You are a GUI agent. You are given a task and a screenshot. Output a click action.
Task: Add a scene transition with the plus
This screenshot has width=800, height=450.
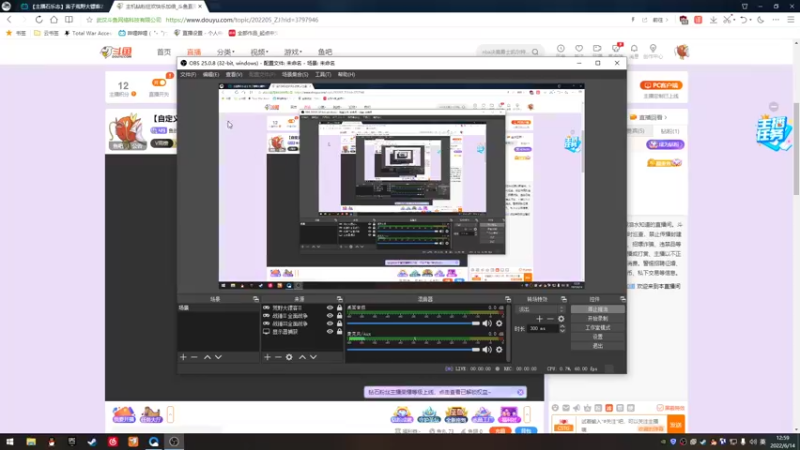pos(539,319)
